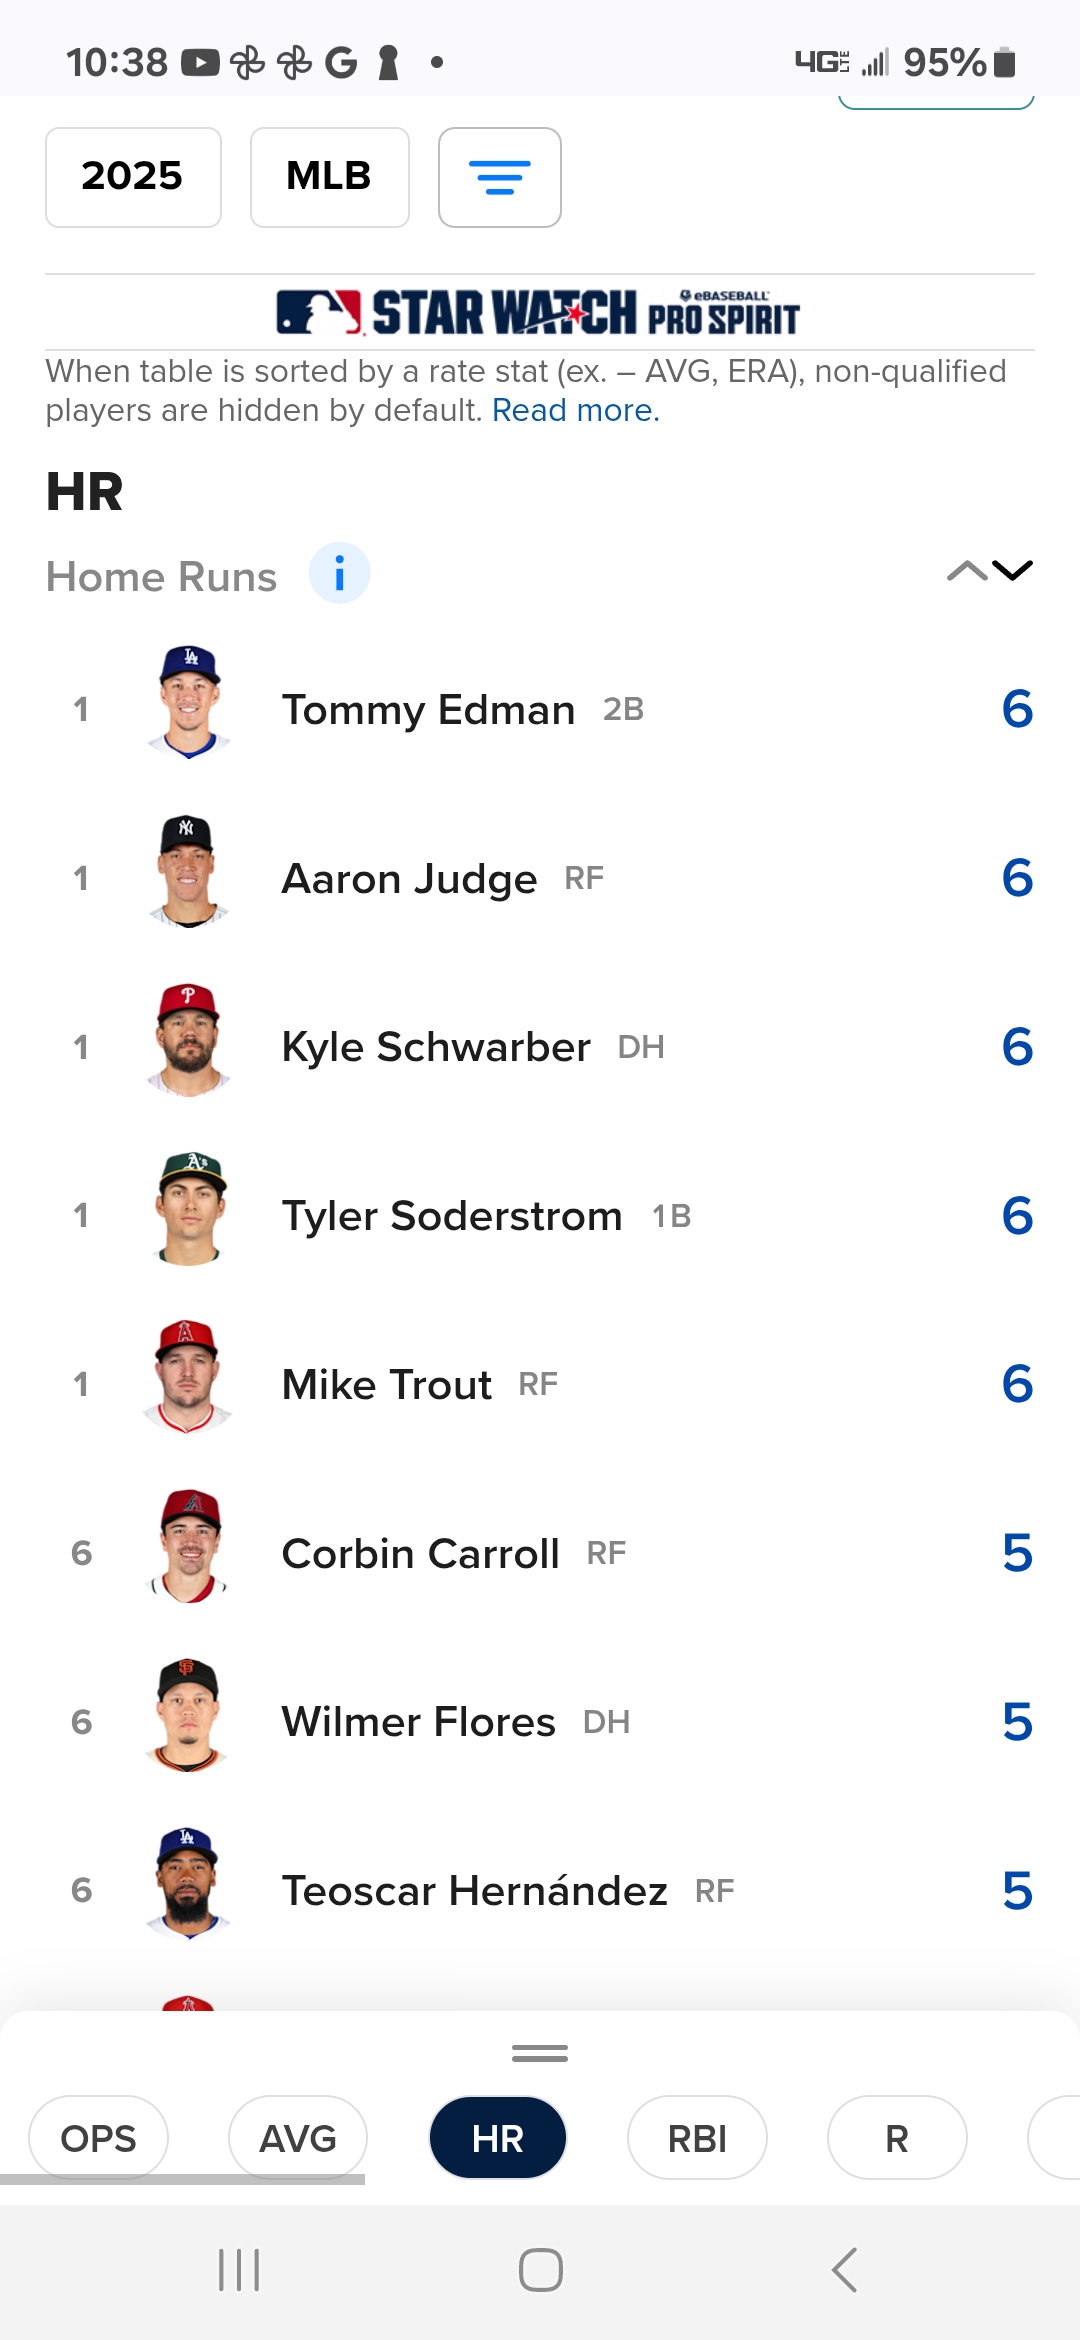Viewport: 1080px width, 2340px height.
Task: Follow the Read more link
Action: (576, 410)
